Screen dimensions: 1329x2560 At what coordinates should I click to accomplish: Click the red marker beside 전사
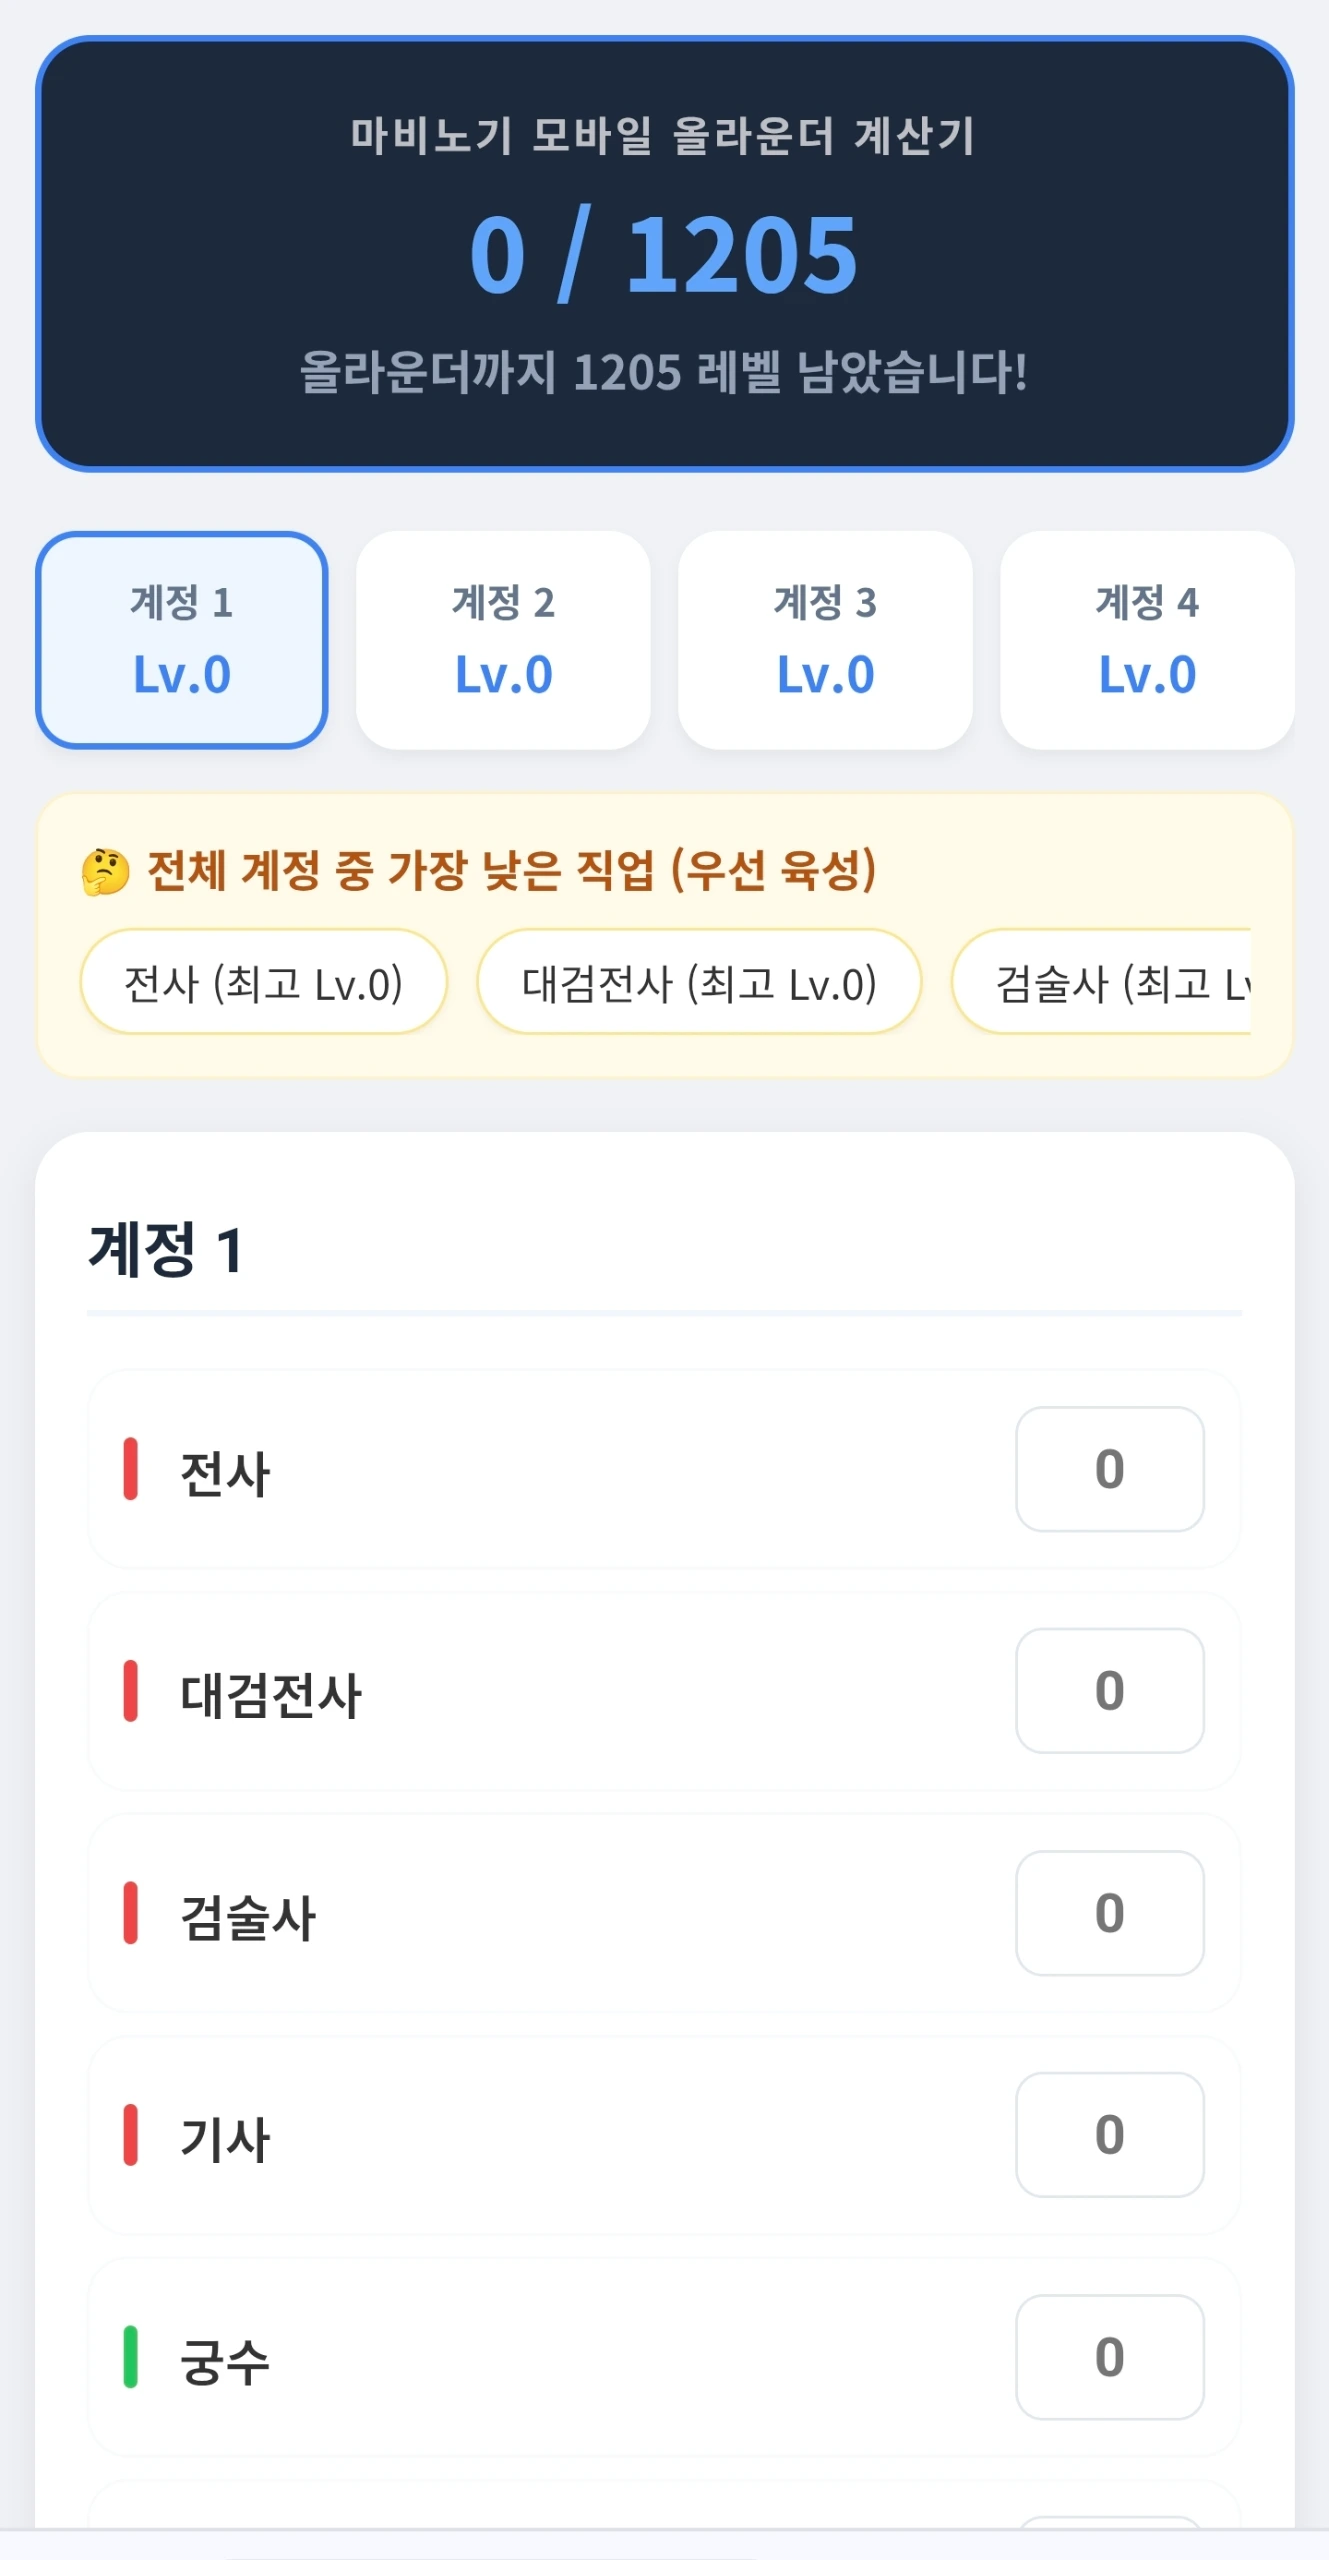click(130, 1469)
